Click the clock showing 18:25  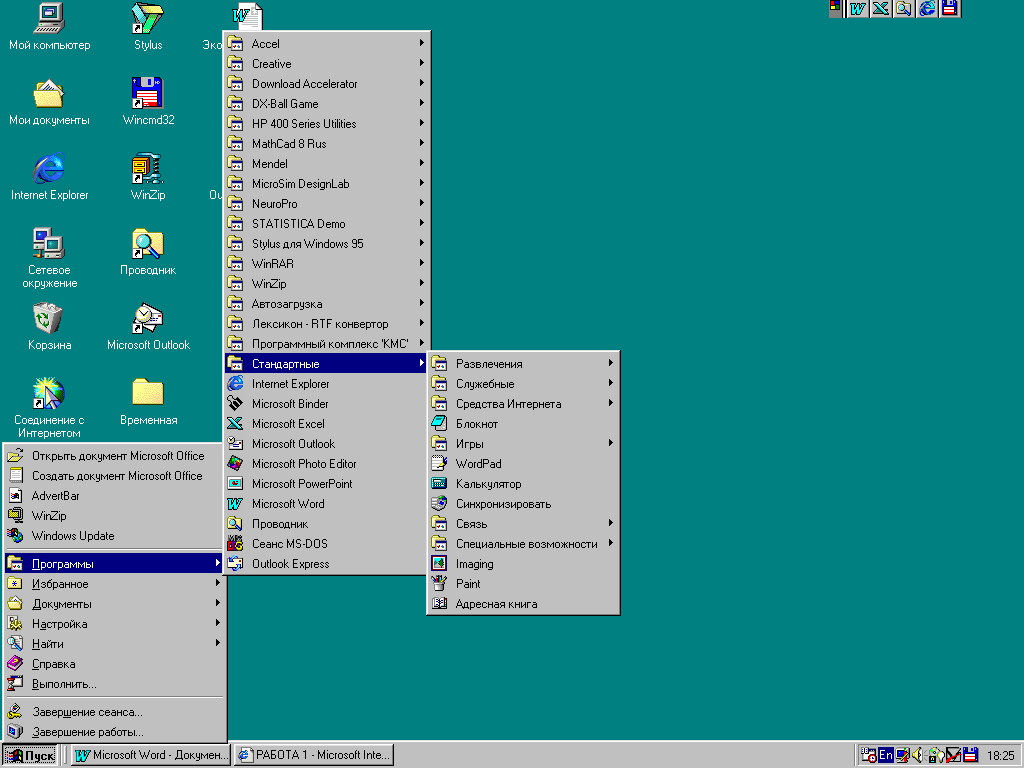[1000, 756]
